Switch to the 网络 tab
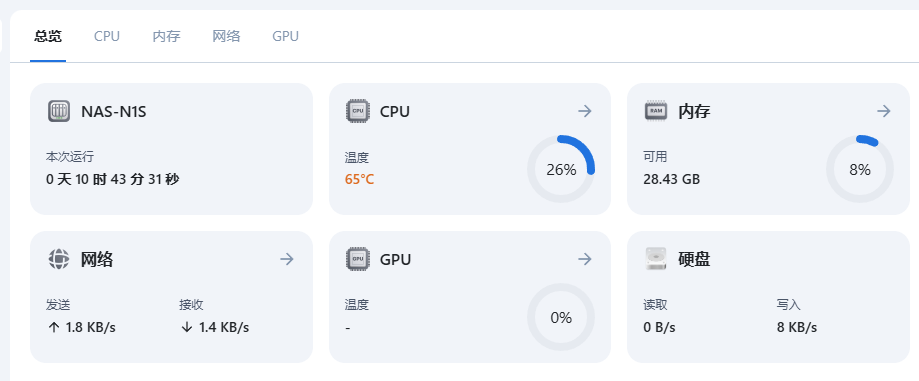Screen dimensions: 919x381 click(226, 36)
